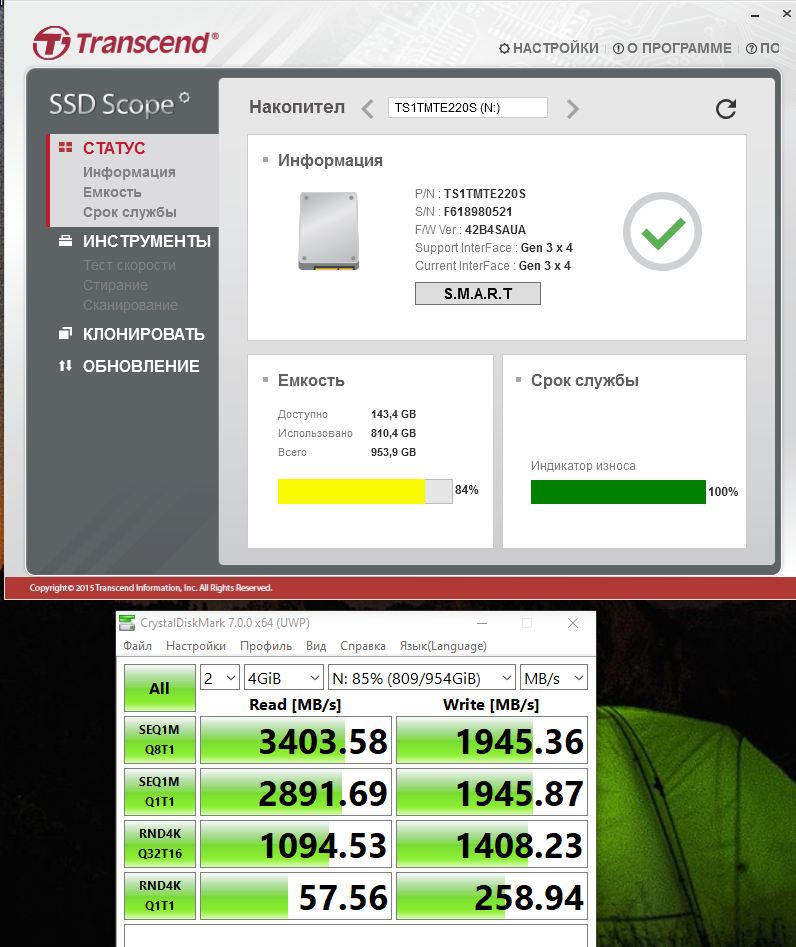Click the CrystalDiskMark title bar icon

127,623
